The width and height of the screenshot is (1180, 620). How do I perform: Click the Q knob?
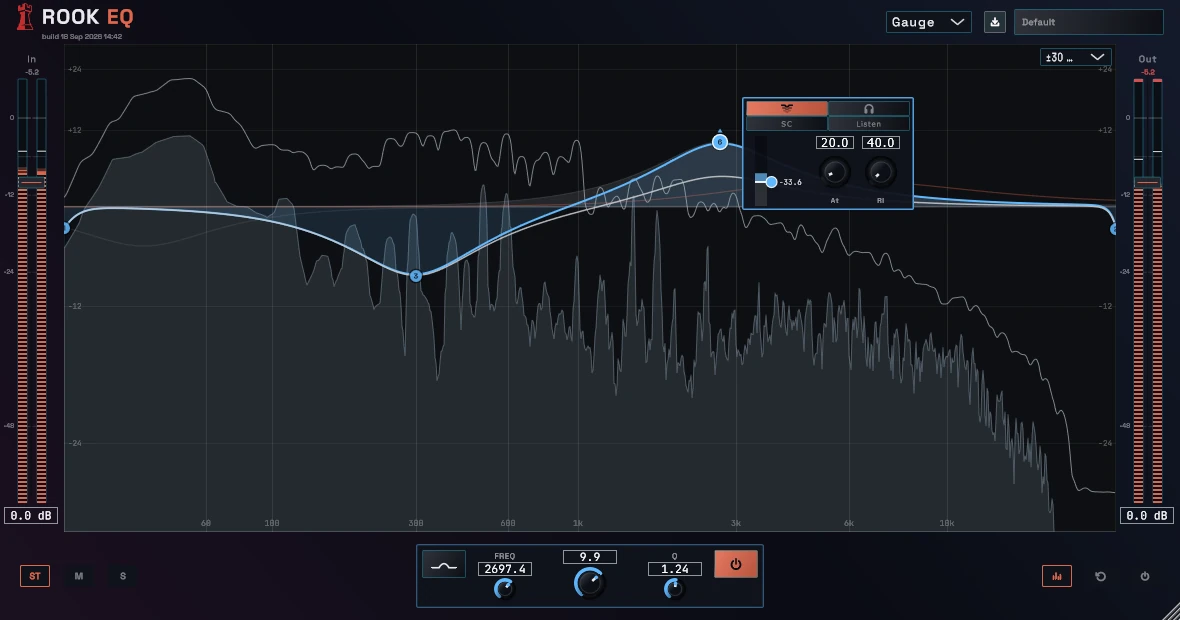pos(674,589)
